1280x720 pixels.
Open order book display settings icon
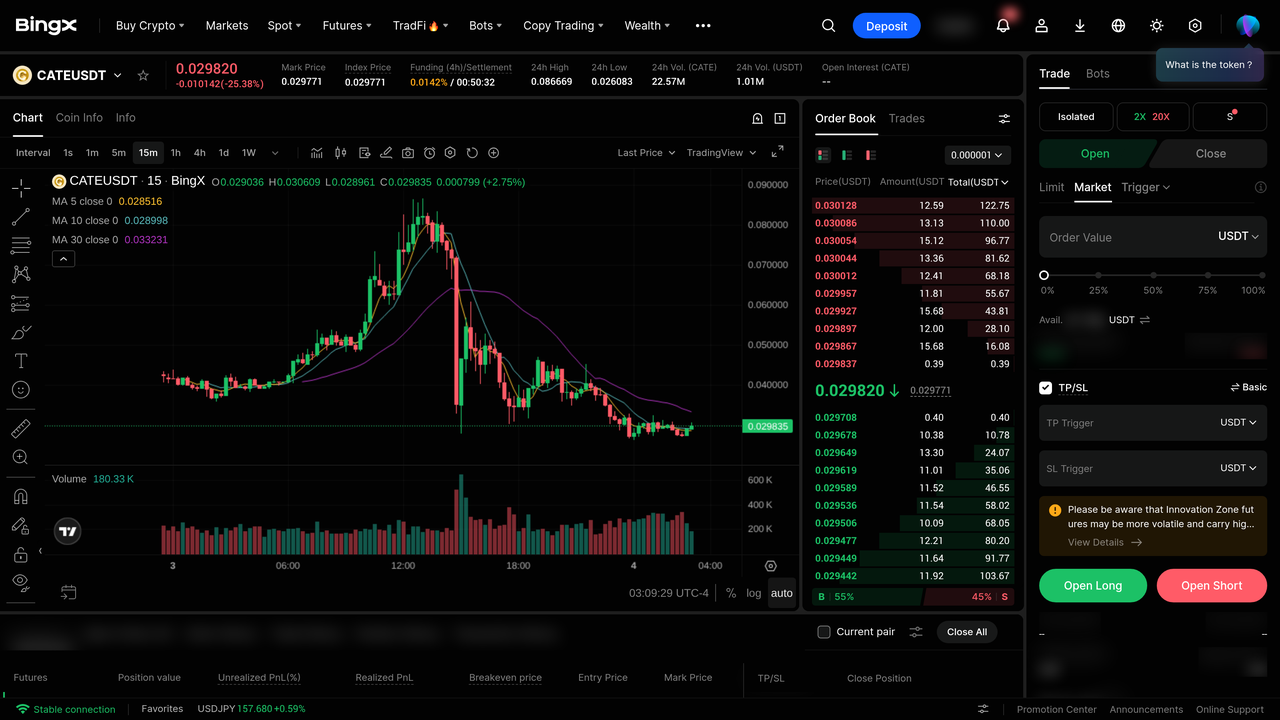click(1004, 119)
